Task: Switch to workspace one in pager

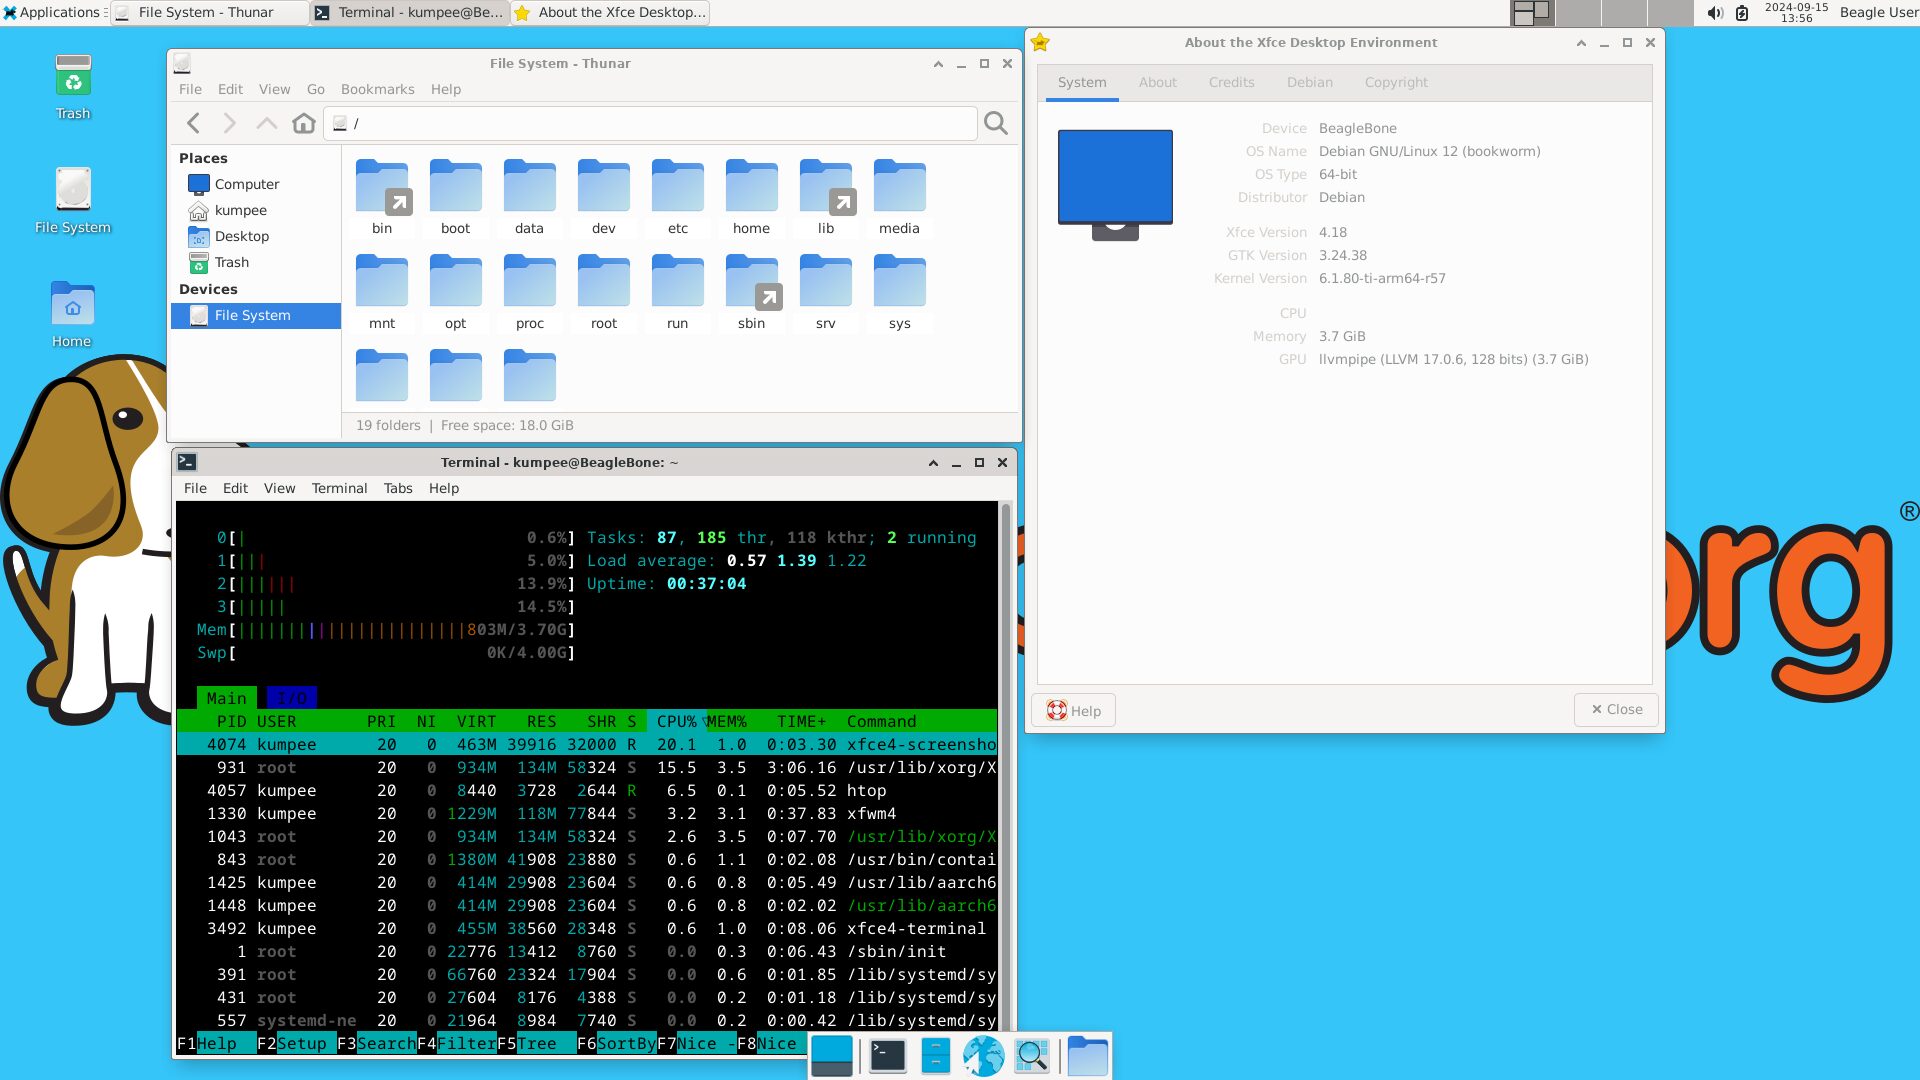Action: click(1532, 12)
